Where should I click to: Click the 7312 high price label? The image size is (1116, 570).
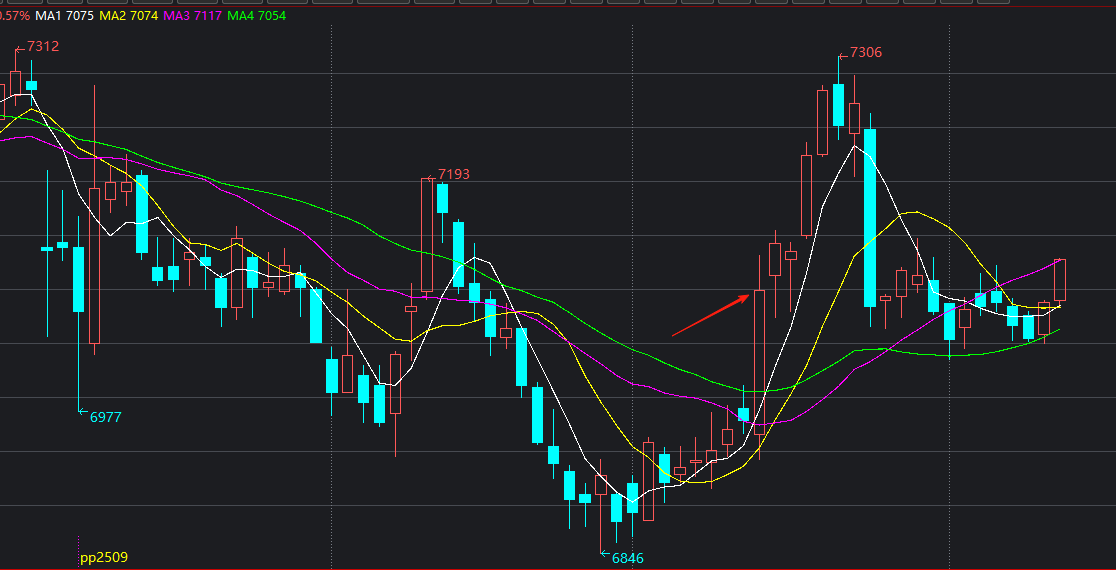click(x=43, y=46)
